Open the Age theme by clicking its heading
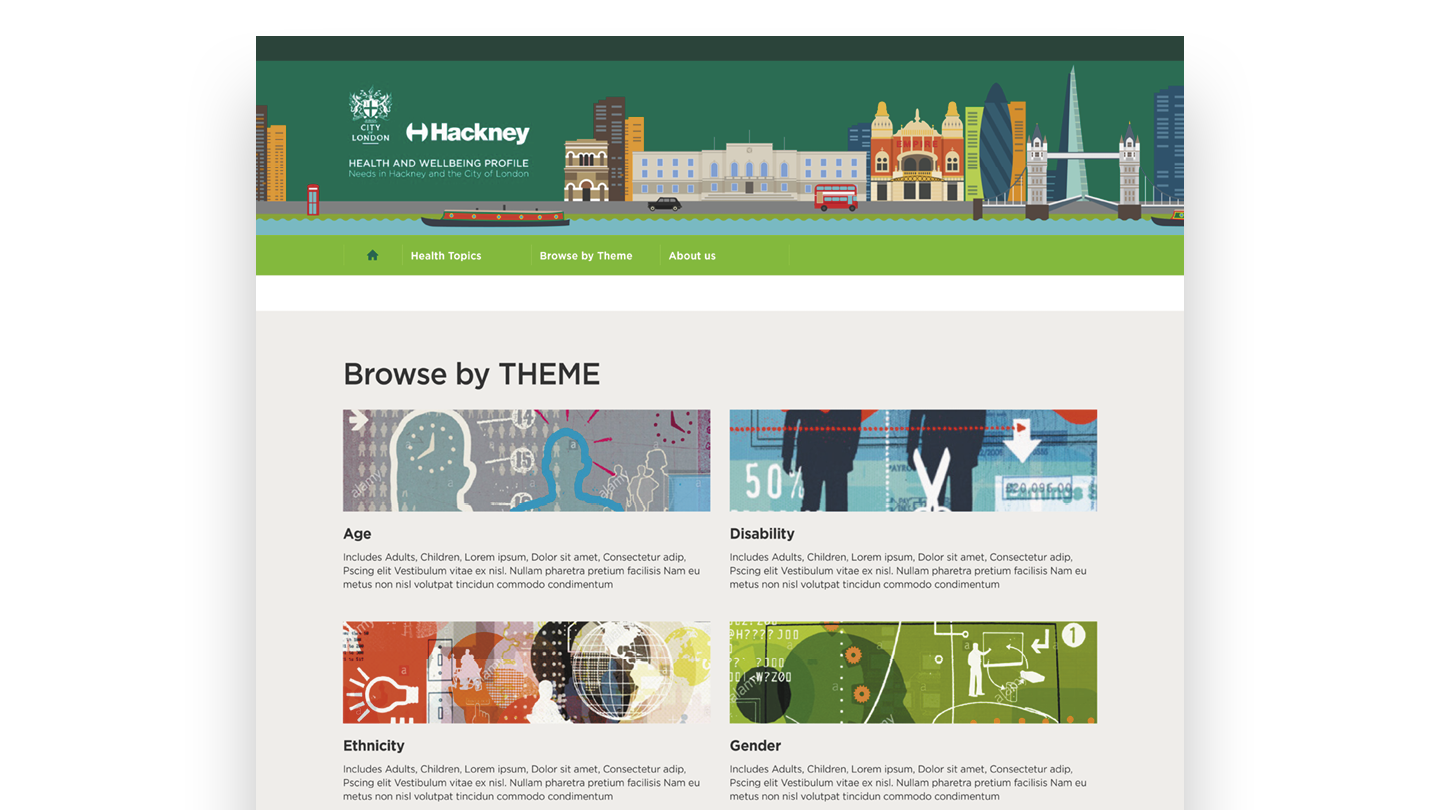The height and width of the screenshot is (810, 1440). click(357, 534)
